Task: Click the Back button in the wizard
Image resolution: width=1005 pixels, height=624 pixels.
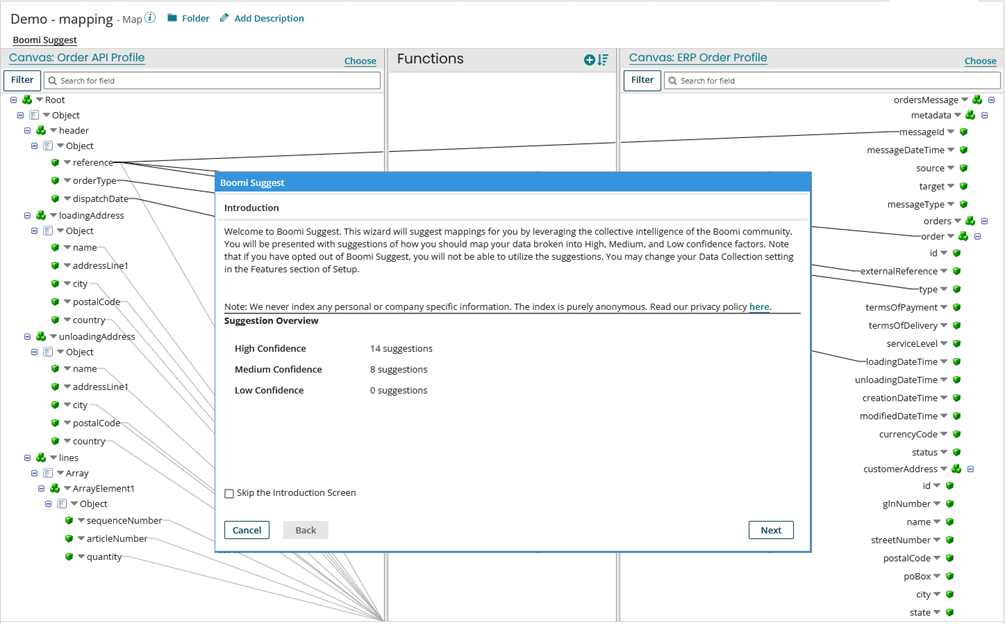Action: click(x=306, y=530)
